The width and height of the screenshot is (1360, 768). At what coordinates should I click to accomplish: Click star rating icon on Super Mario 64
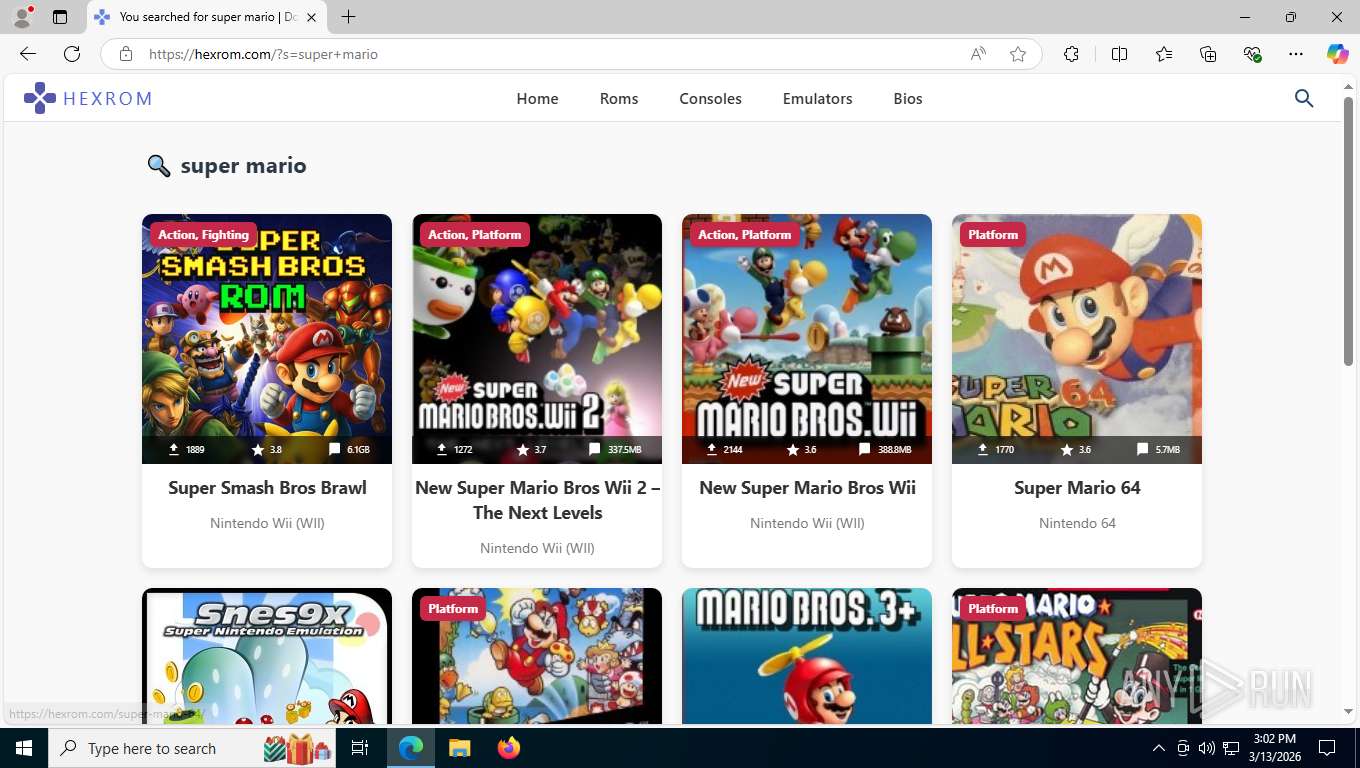tap(1067, 450)
